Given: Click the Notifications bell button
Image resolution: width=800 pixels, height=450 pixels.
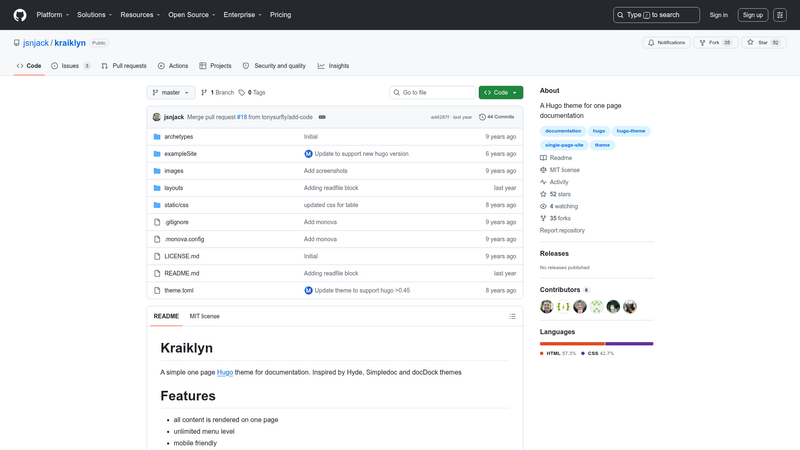Looking at the screenshot, I should click(666, 43).
